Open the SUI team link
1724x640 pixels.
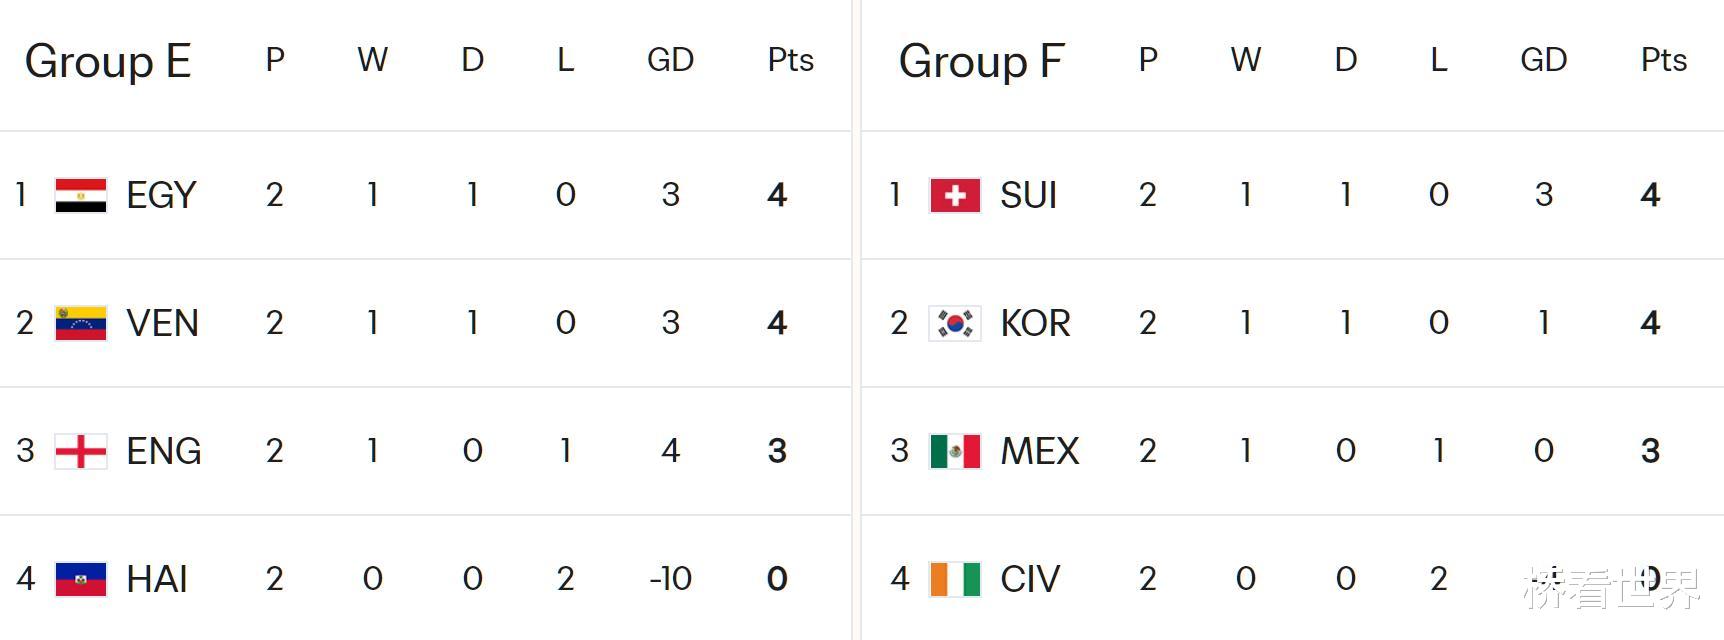point(1028,195)
